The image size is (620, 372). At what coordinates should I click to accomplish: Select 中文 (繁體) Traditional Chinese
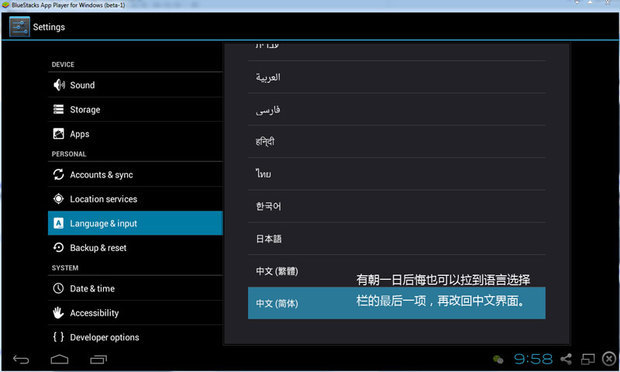tap(397, 271)
